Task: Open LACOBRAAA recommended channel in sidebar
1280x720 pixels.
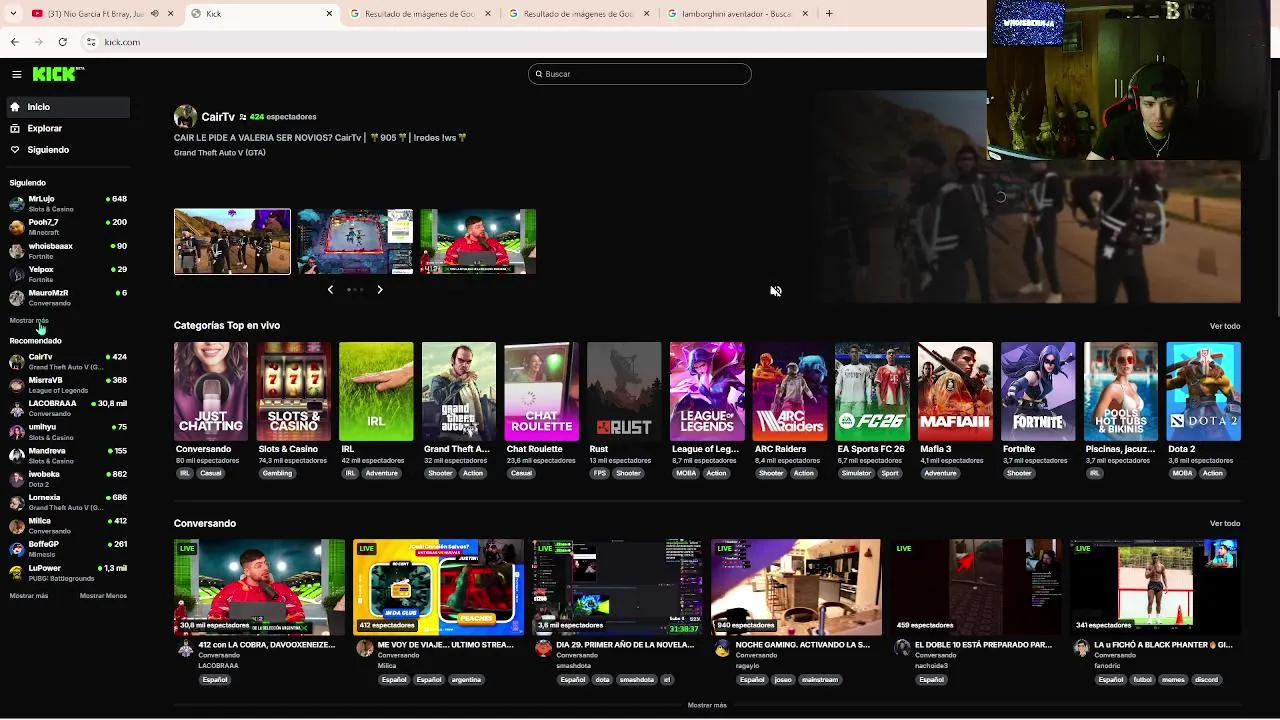Action: point(67,408)
